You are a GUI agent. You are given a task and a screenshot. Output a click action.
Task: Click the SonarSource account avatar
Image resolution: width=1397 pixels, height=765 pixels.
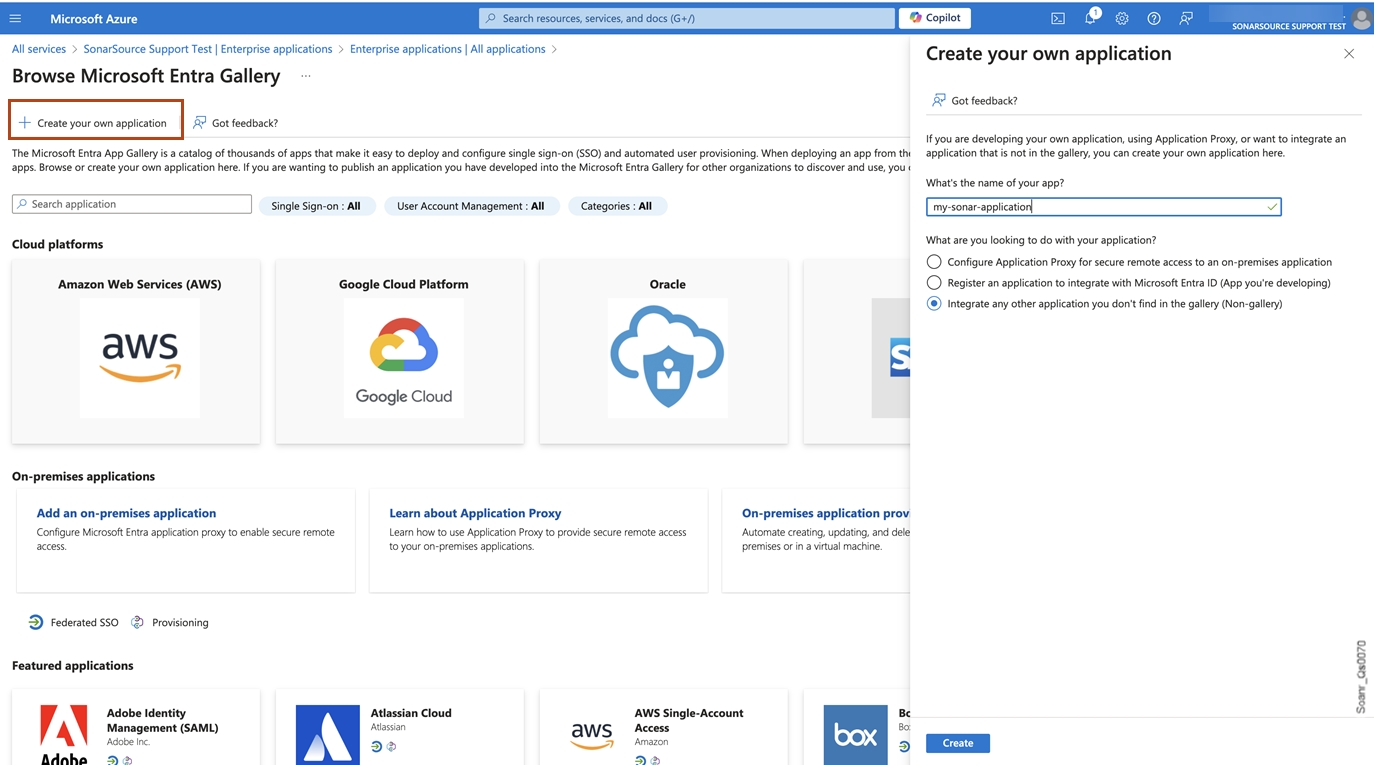tap(1361, 18)
